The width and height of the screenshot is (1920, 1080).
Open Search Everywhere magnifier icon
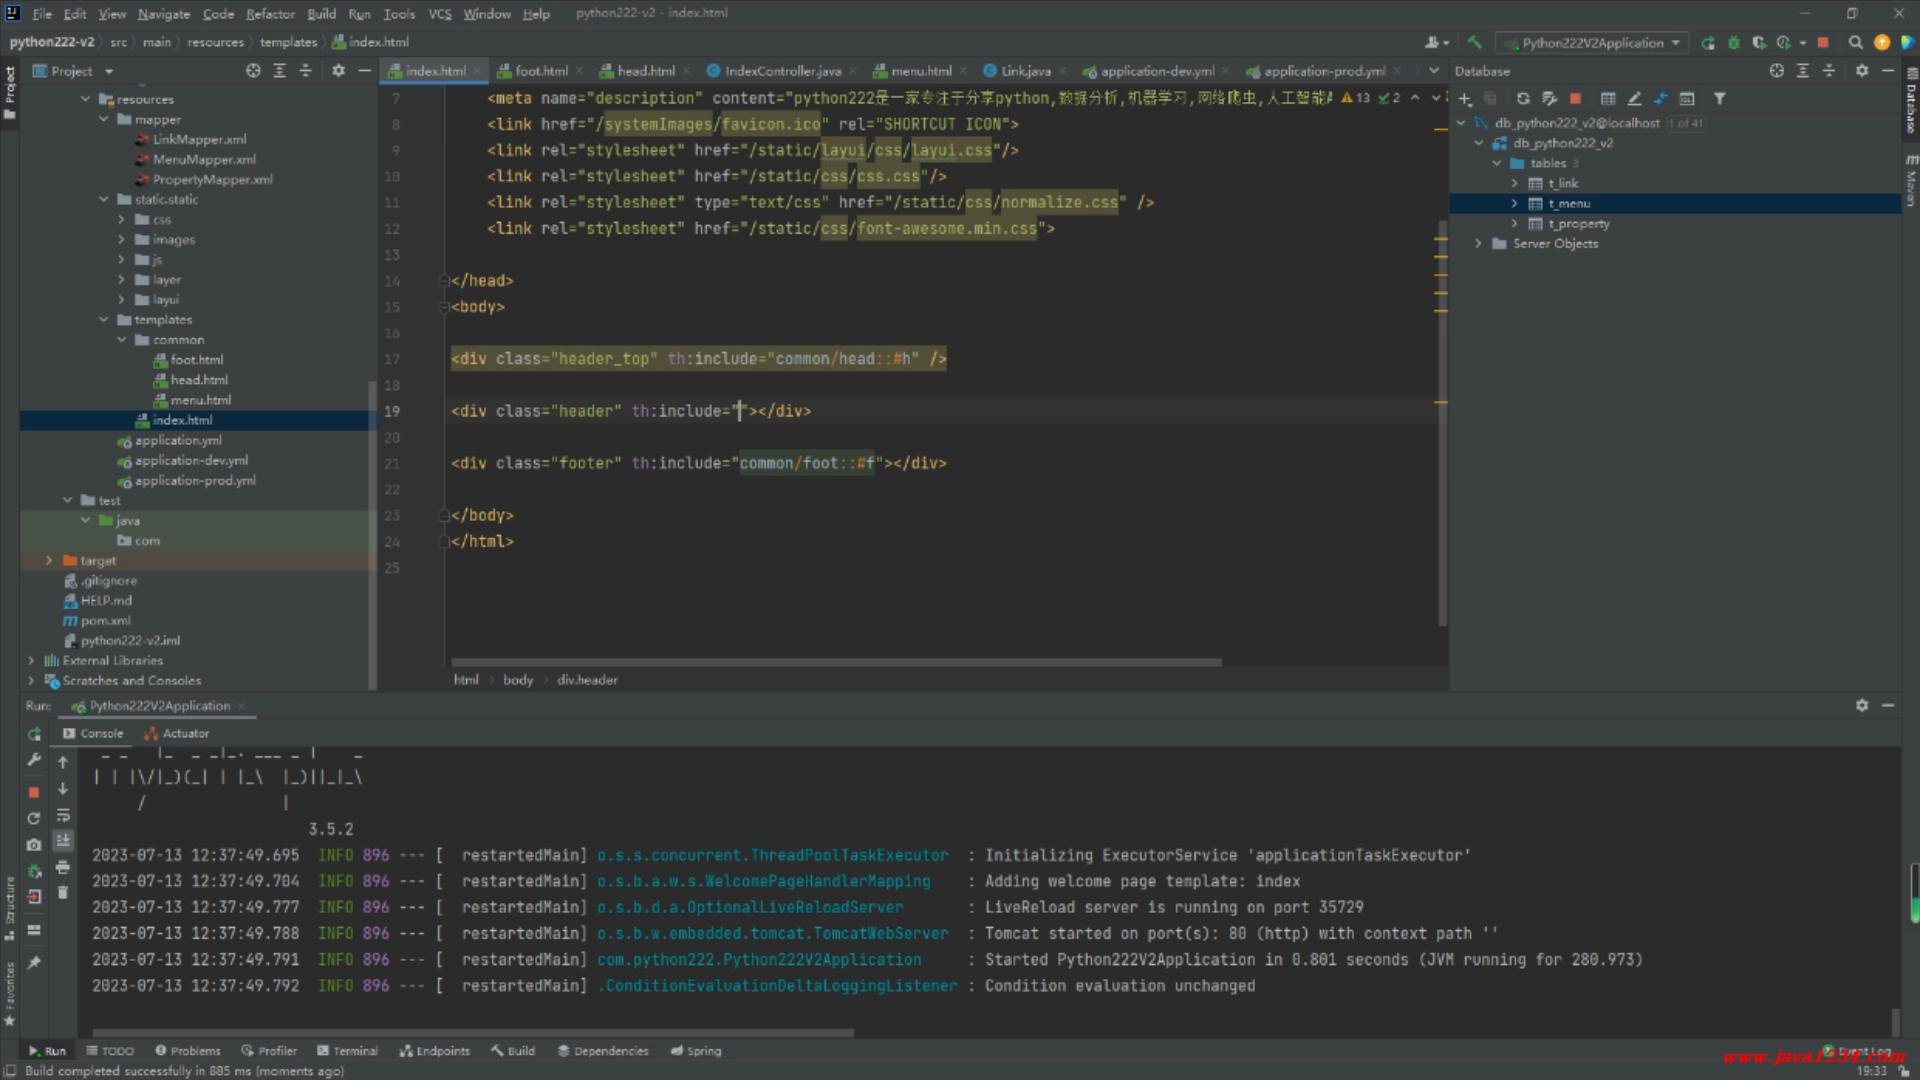click(x=1855, y=43)
